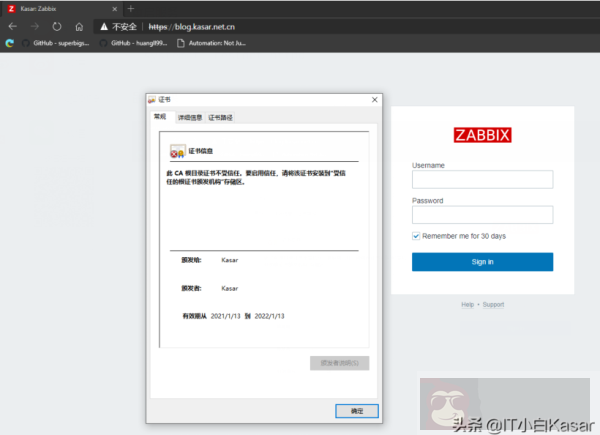Click the certificate dialog title icon
This screenshot has height=435, width=600.
(152, 100)
